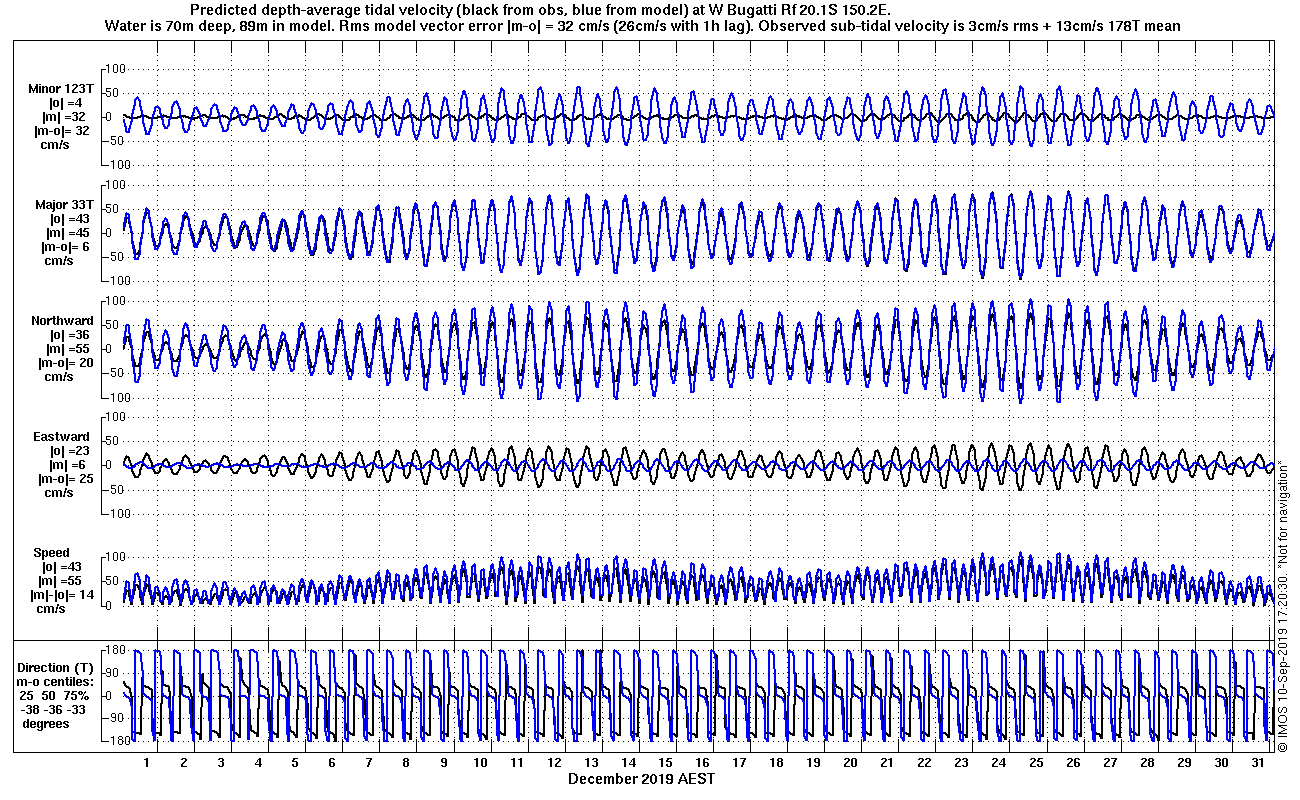Screen dimensions: 1300x800
Task: Click the 'Eastward' panel label
Action: [x=63, y=437]
